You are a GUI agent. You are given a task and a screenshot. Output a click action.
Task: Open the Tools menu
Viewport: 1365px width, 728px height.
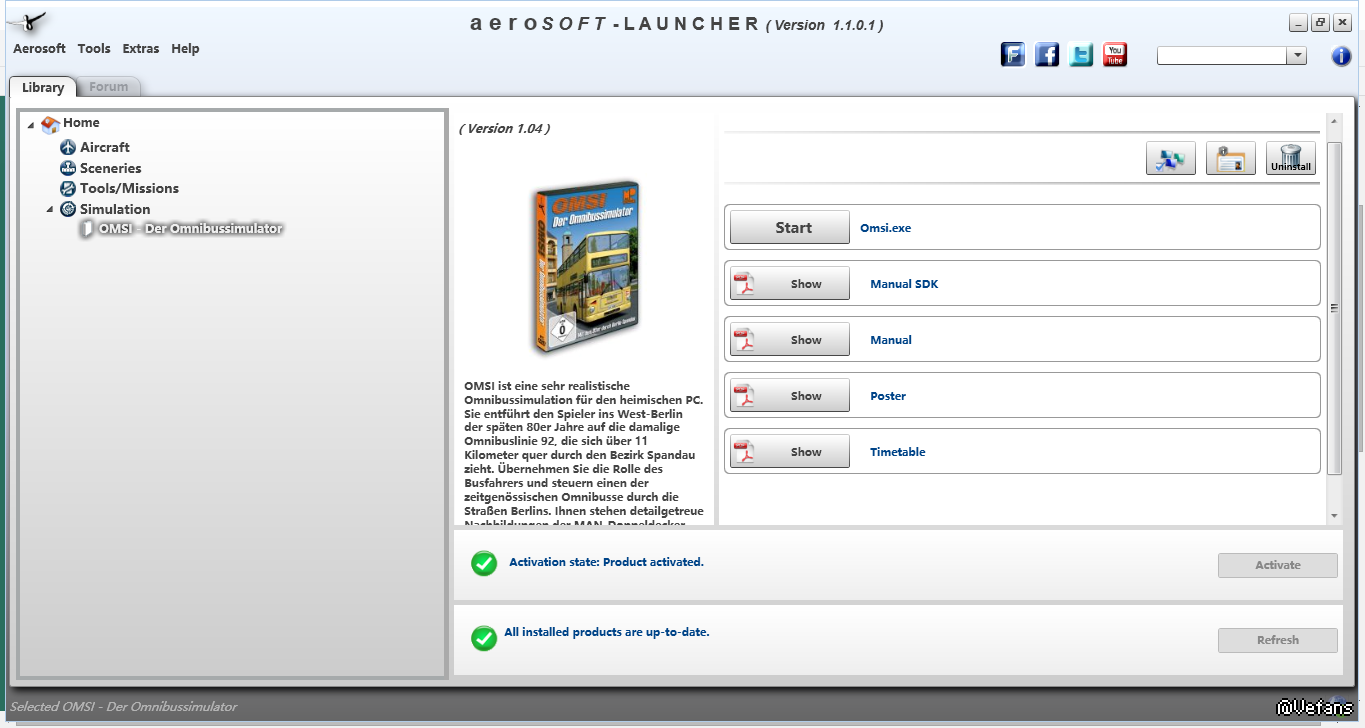click(x=94, y=49)
